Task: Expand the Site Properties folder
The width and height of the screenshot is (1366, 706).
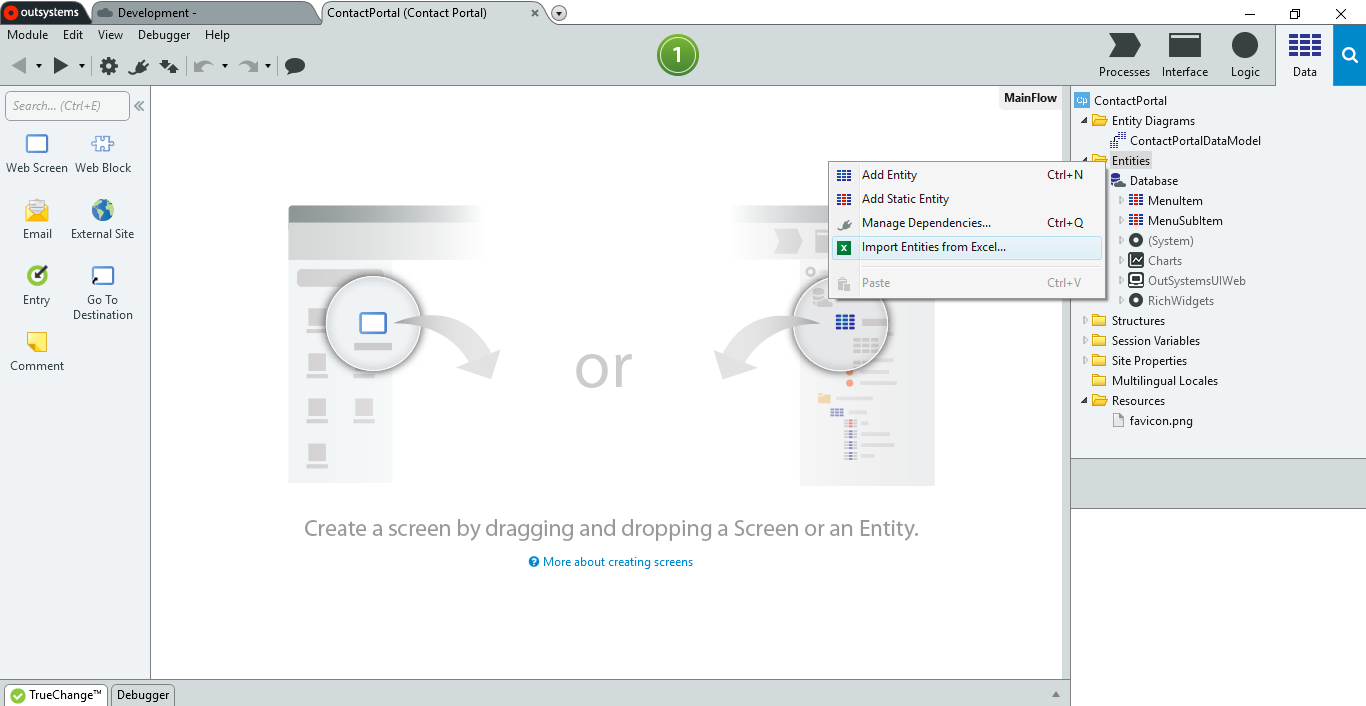Action: click(1085, 361)
